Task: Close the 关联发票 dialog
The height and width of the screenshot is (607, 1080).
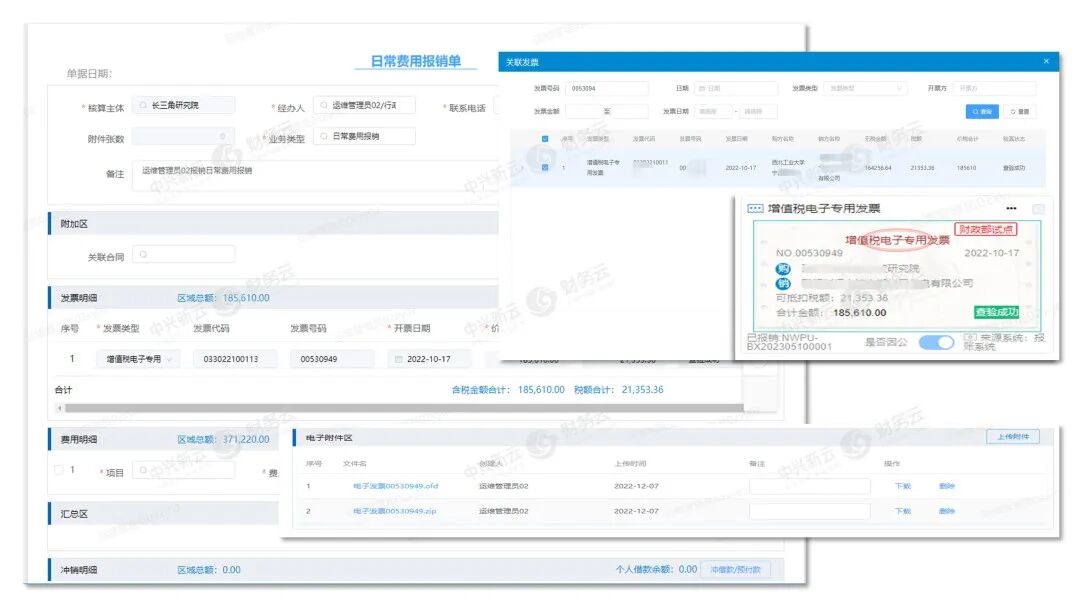Action: [1046, 61]
